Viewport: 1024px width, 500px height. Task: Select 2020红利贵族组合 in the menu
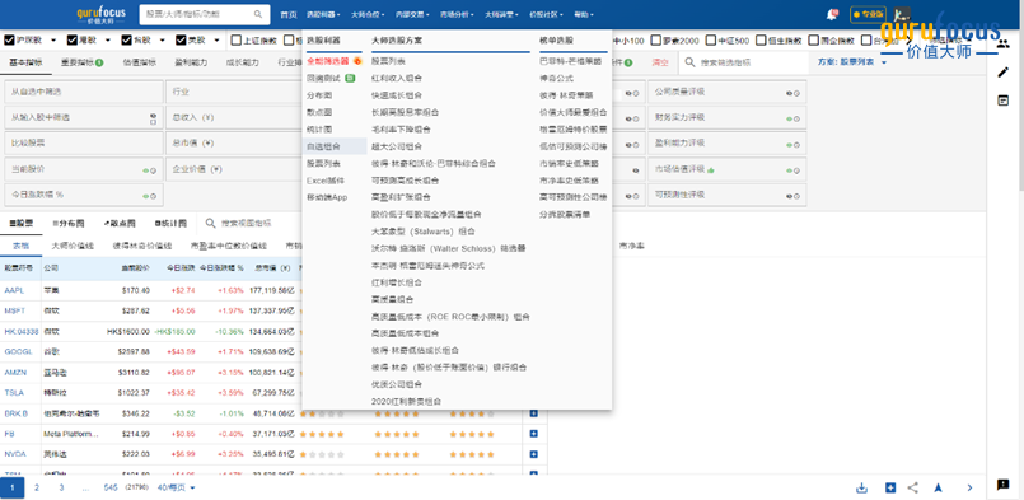pyautogui.click(x=406, y=401)
